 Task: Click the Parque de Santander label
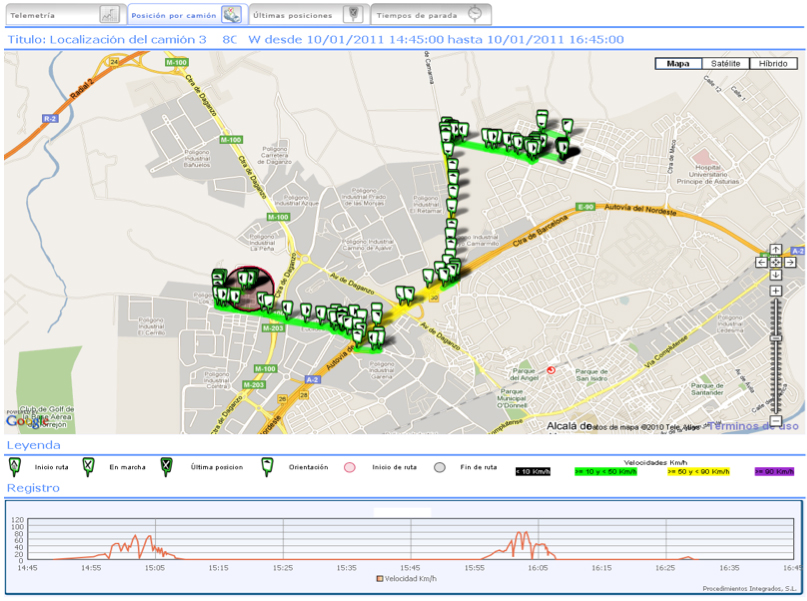707,389
